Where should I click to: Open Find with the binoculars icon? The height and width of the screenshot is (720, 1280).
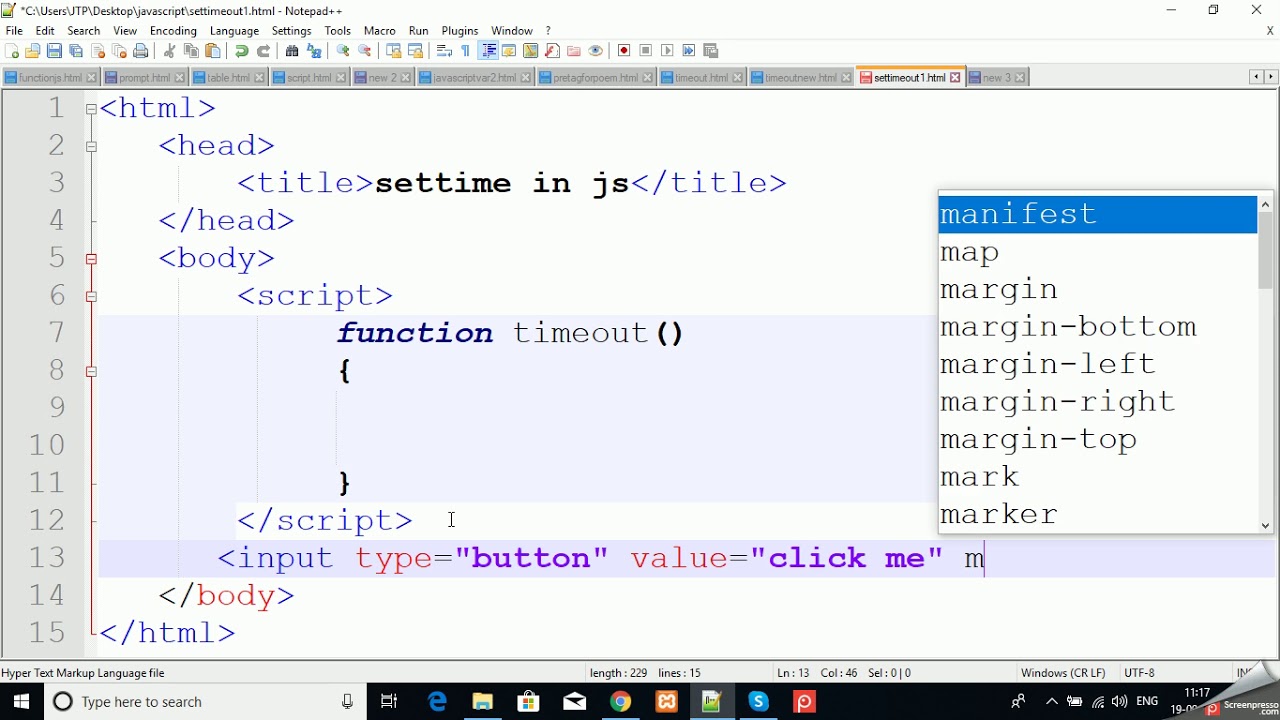coord(292,51)
